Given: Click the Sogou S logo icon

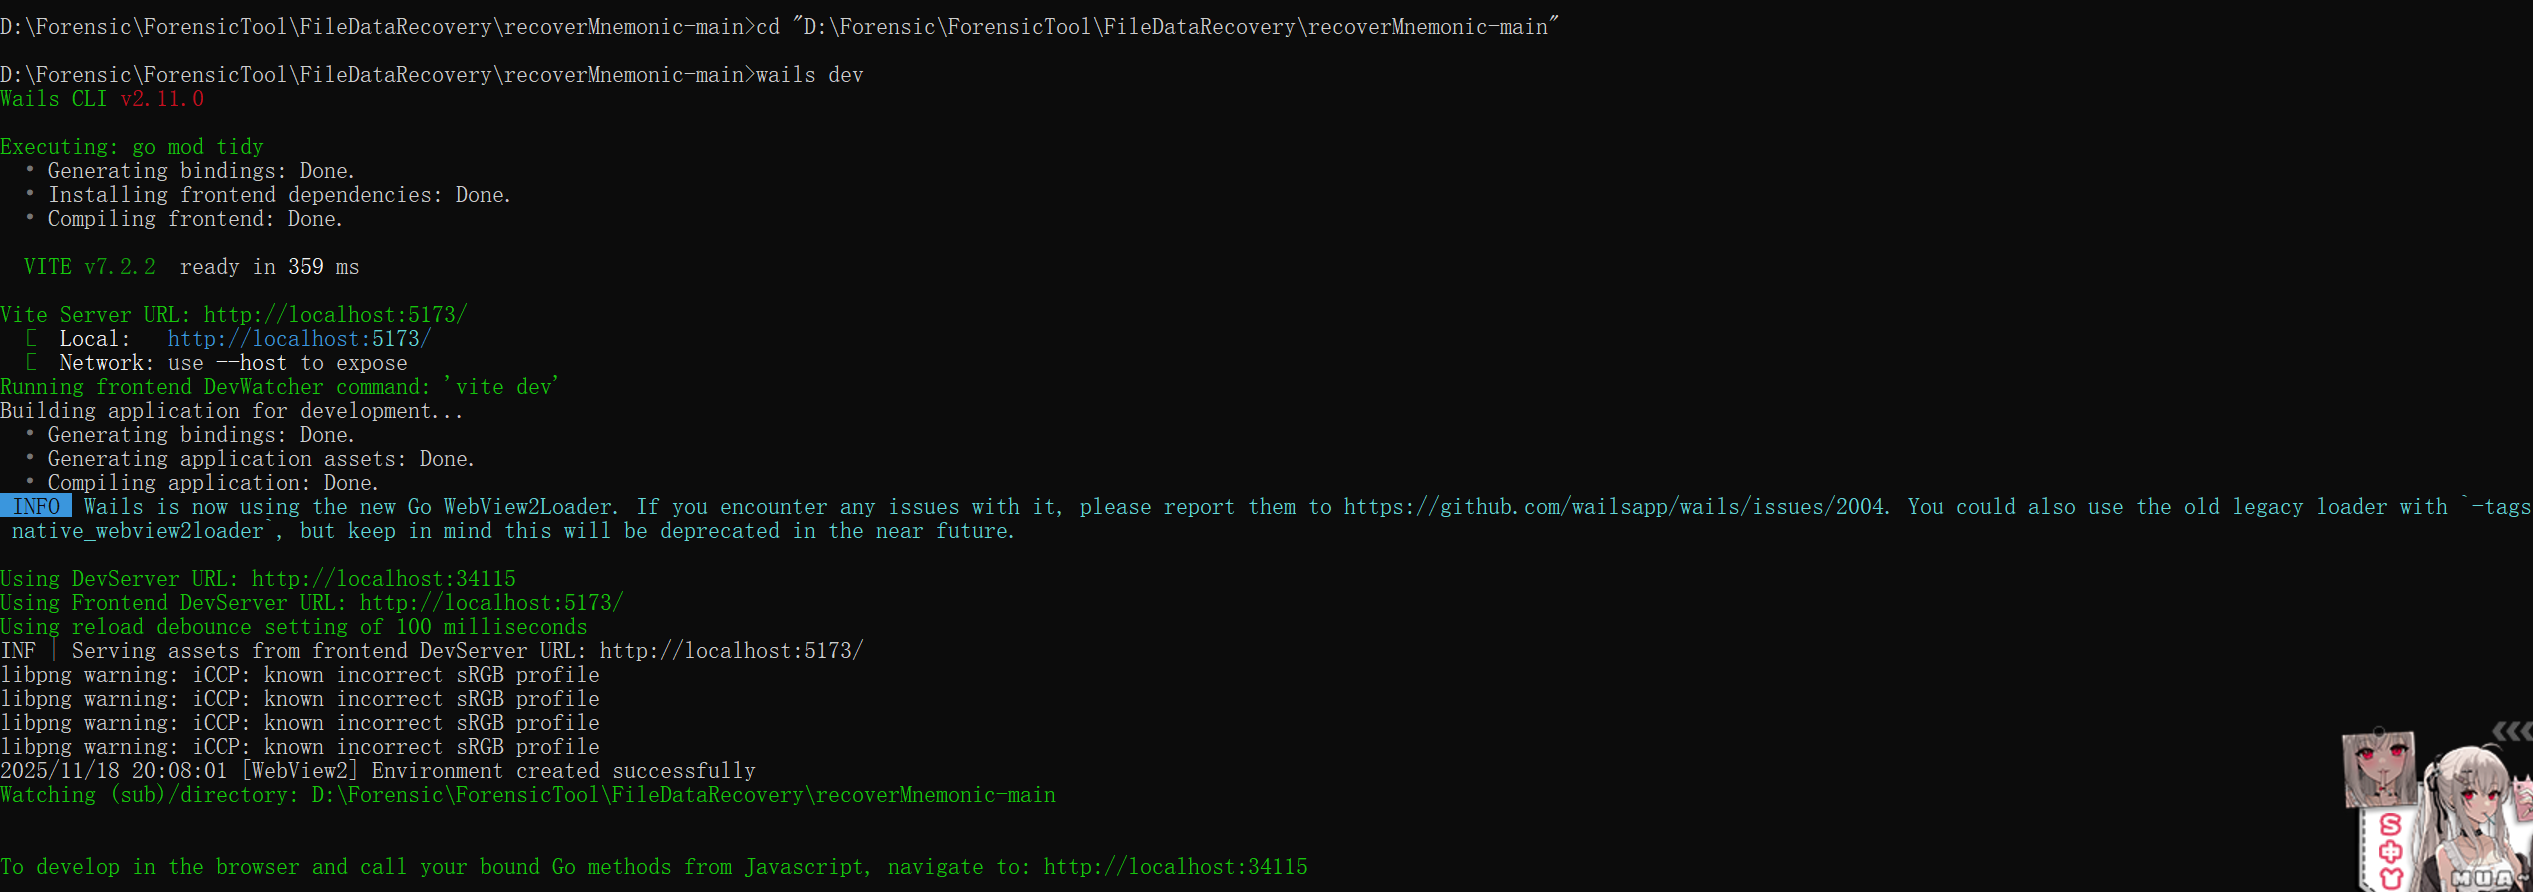Looking at the screenshot, I should click(2391, 826).
